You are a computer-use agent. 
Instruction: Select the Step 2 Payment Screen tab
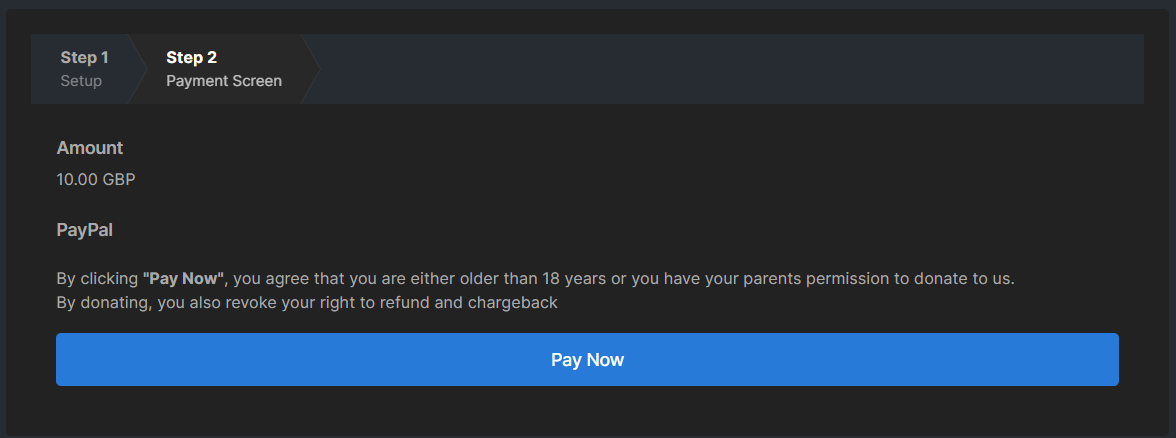[224, 69]
